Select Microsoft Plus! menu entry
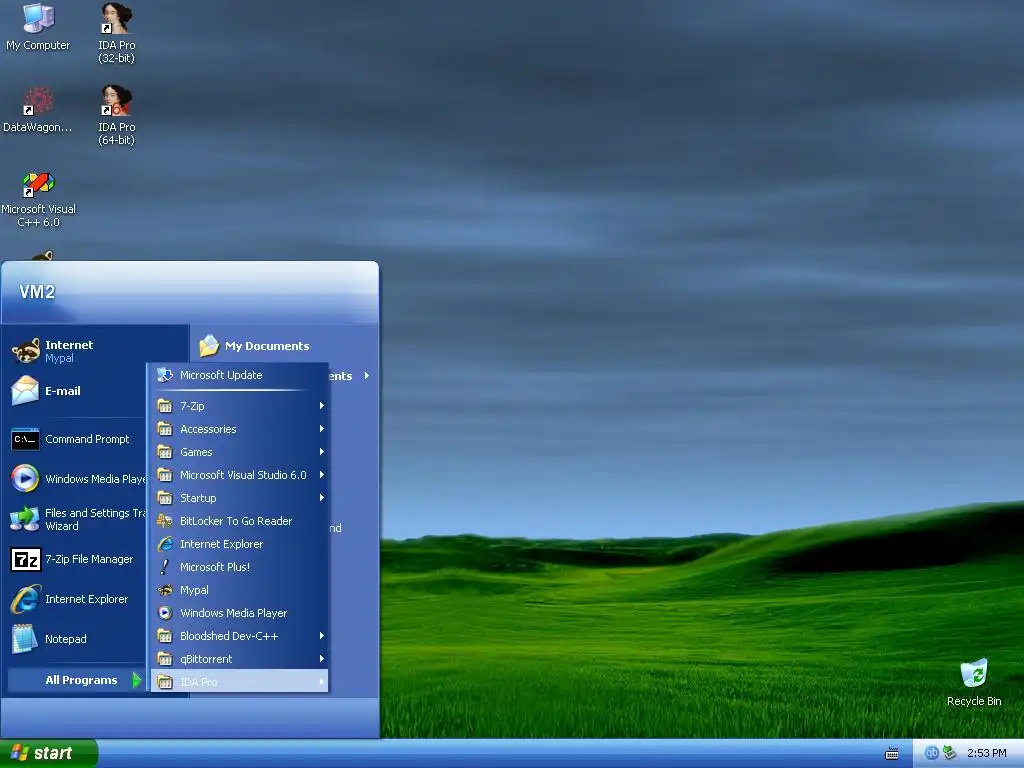The width and height of the screenshot is (1024, 768). [x=239, y=567]
